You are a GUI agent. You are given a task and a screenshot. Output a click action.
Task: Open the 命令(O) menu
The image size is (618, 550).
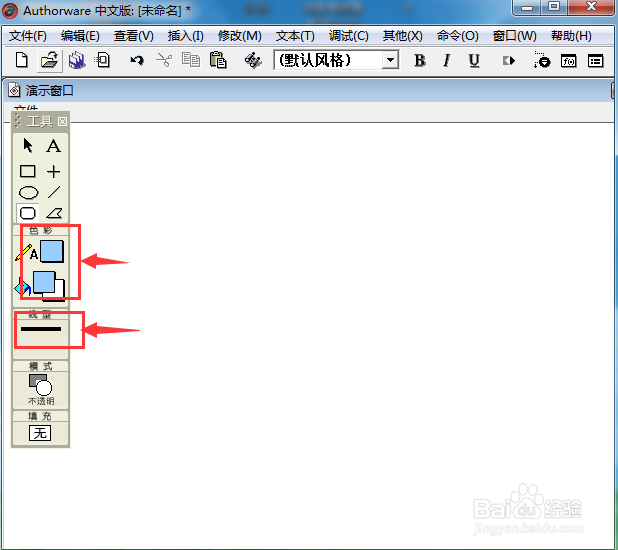pos(457,36)
